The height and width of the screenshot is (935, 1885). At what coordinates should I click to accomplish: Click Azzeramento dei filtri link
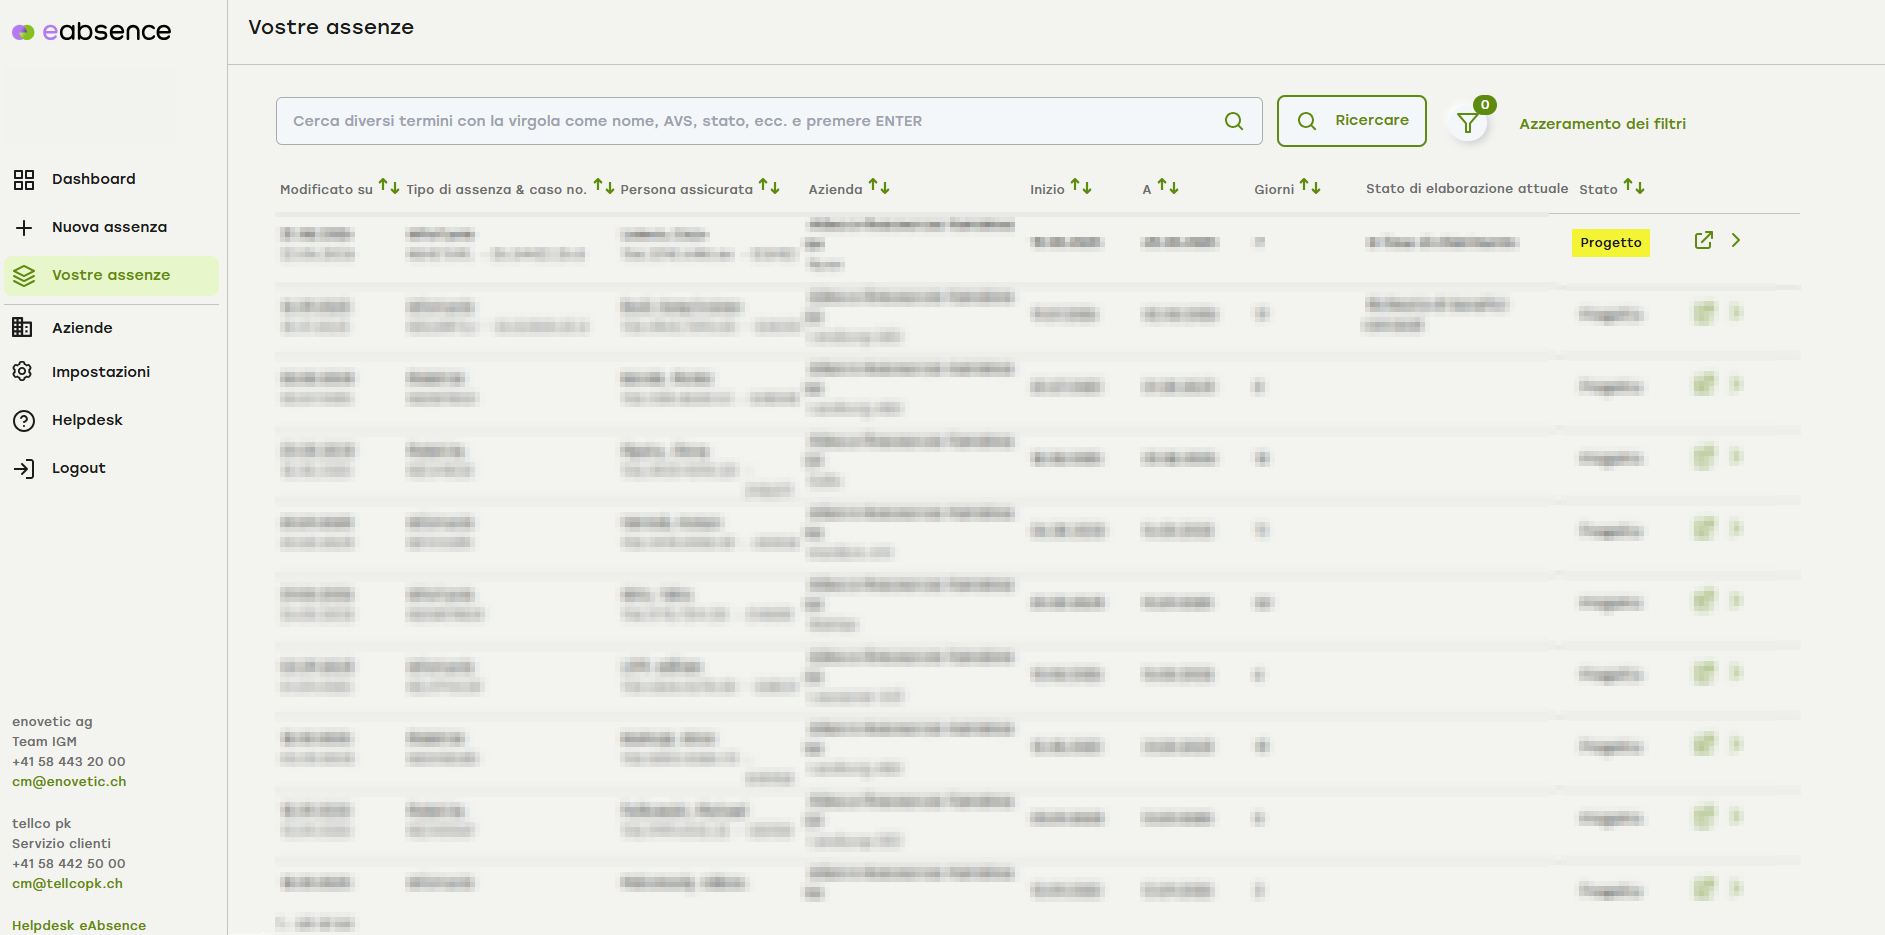point(1602,124)
